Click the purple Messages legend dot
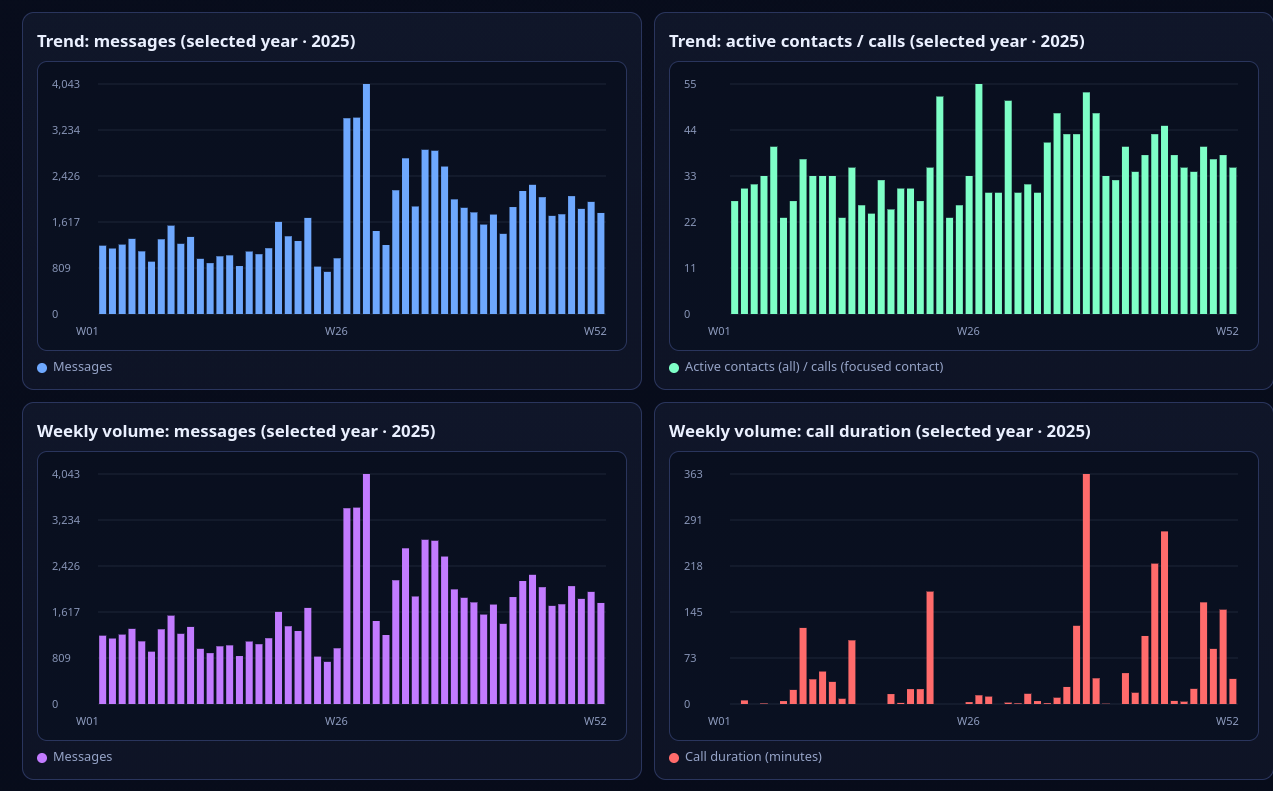1273x791 pixels. [42, 757]
